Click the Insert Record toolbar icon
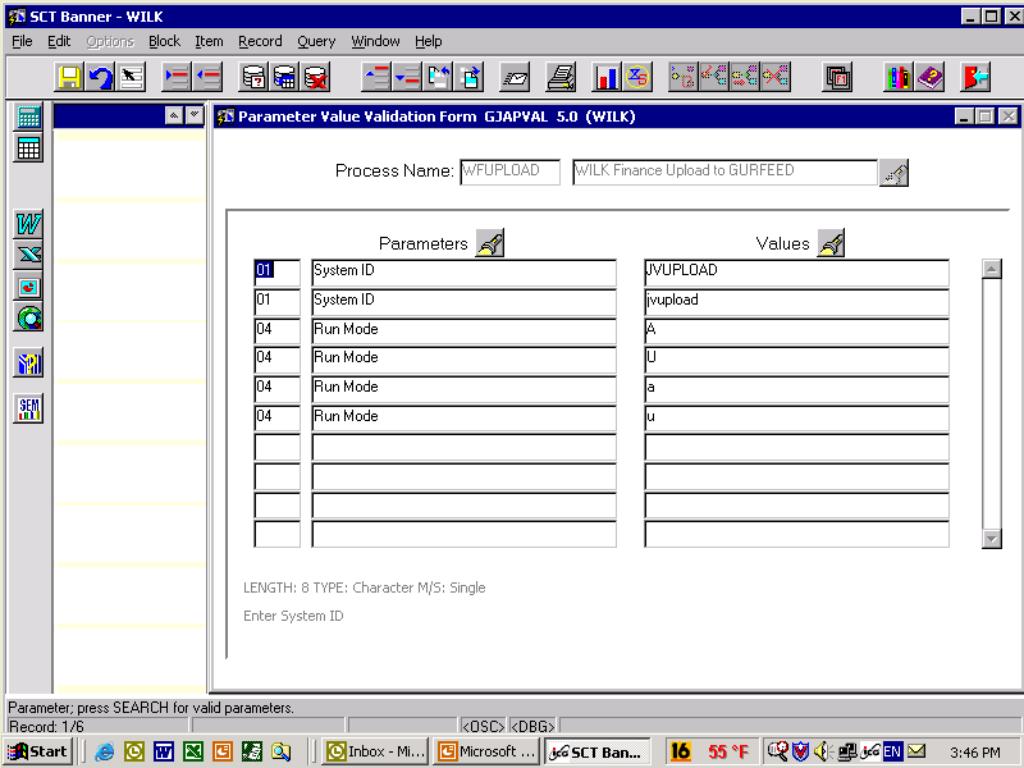The image size is (1024, 768). (x=176, y=77)
